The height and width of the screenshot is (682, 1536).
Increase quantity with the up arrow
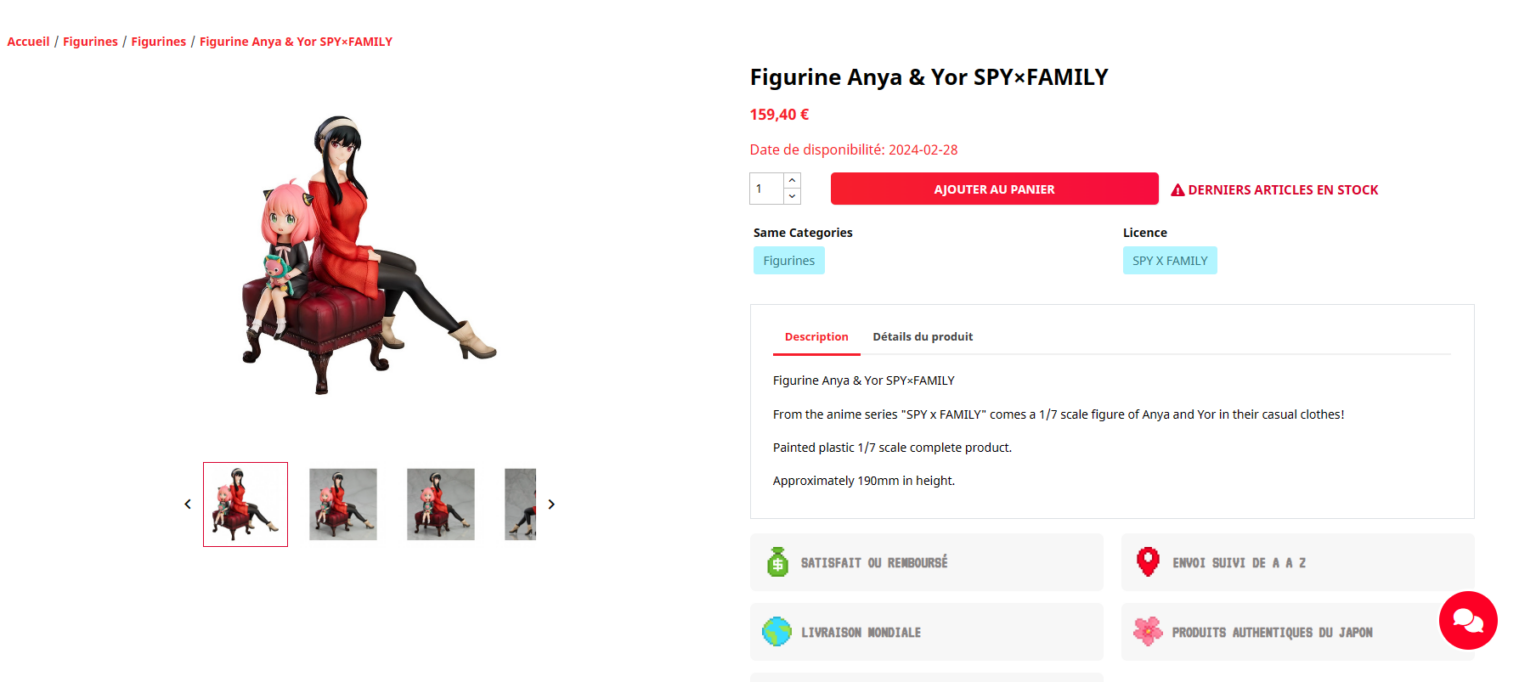[792, 181]
